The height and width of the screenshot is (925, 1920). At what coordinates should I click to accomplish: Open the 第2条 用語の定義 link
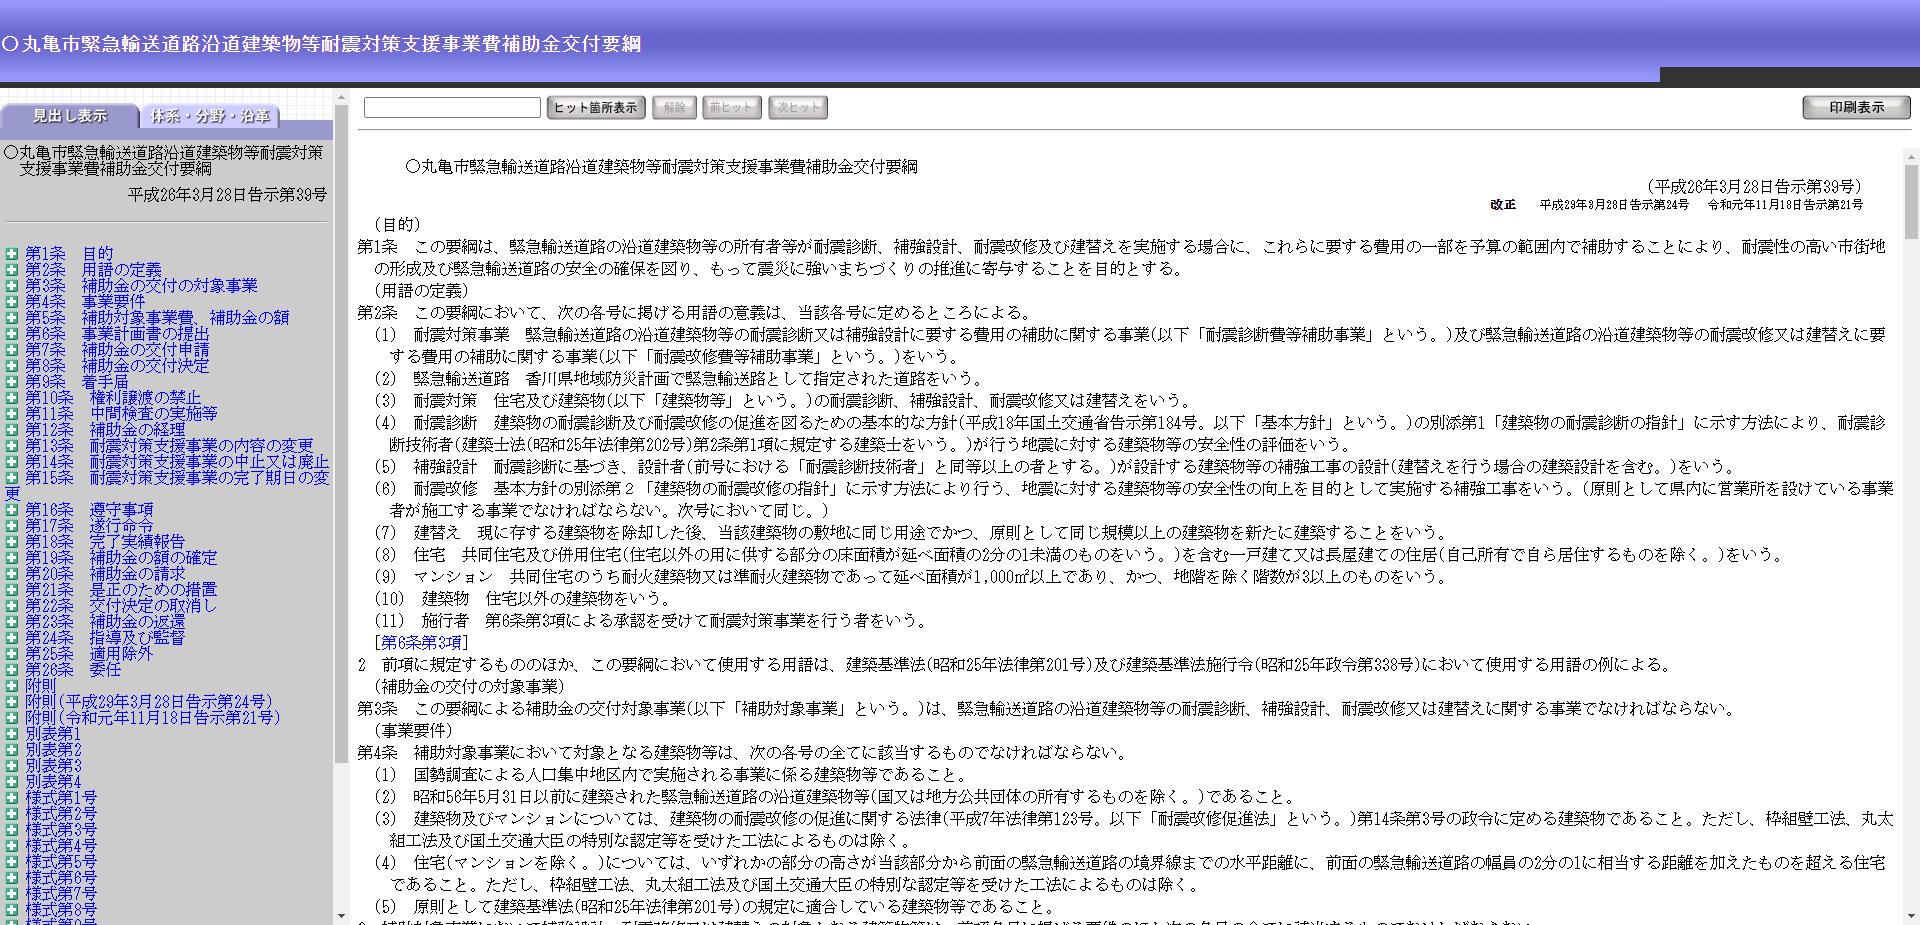pyautogui.click(x=95, y=270)
